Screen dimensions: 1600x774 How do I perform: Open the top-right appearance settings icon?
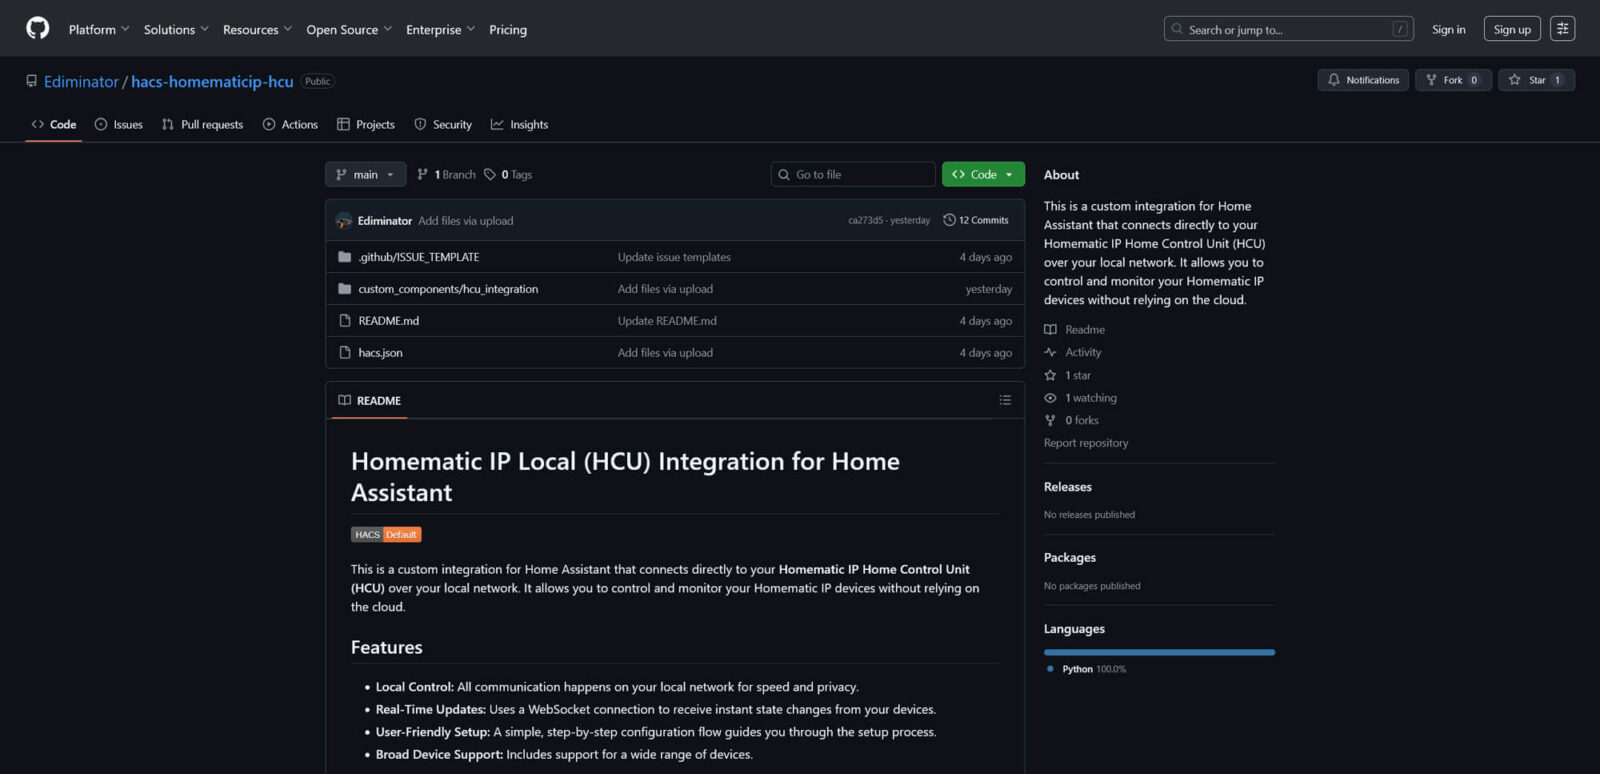pyautogui.click(x=1562, y=29)
